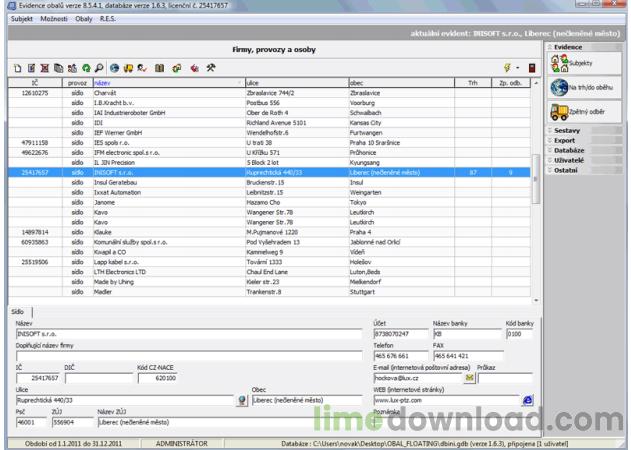Click the red delete record icon
631x450 pixels.
pos(45,68)
